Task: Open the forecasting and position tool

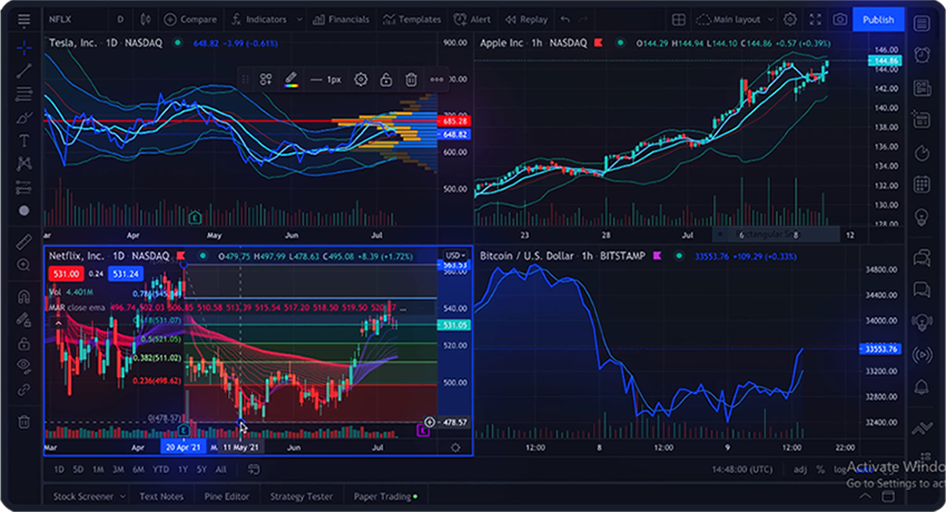Action: [x=24, y=188]
